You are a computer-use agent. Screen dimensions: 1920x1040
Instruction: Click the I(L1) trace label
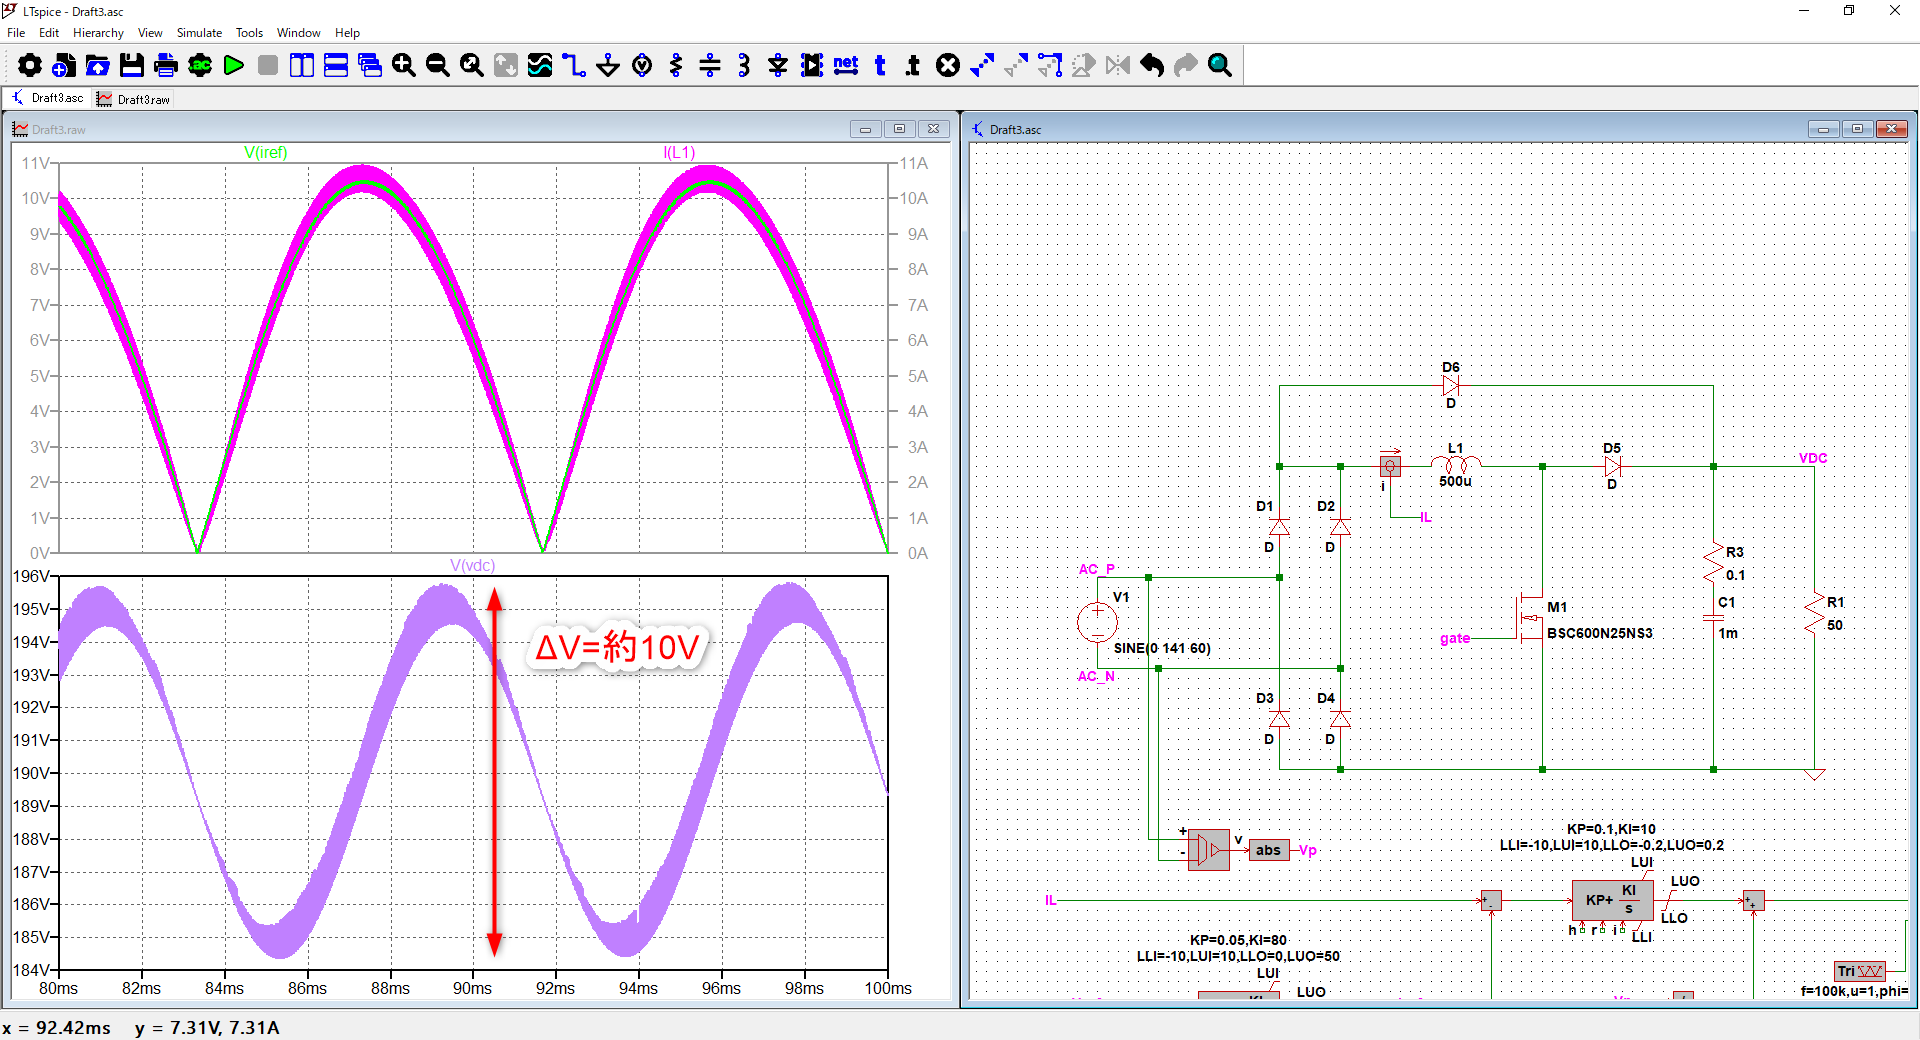679,152
